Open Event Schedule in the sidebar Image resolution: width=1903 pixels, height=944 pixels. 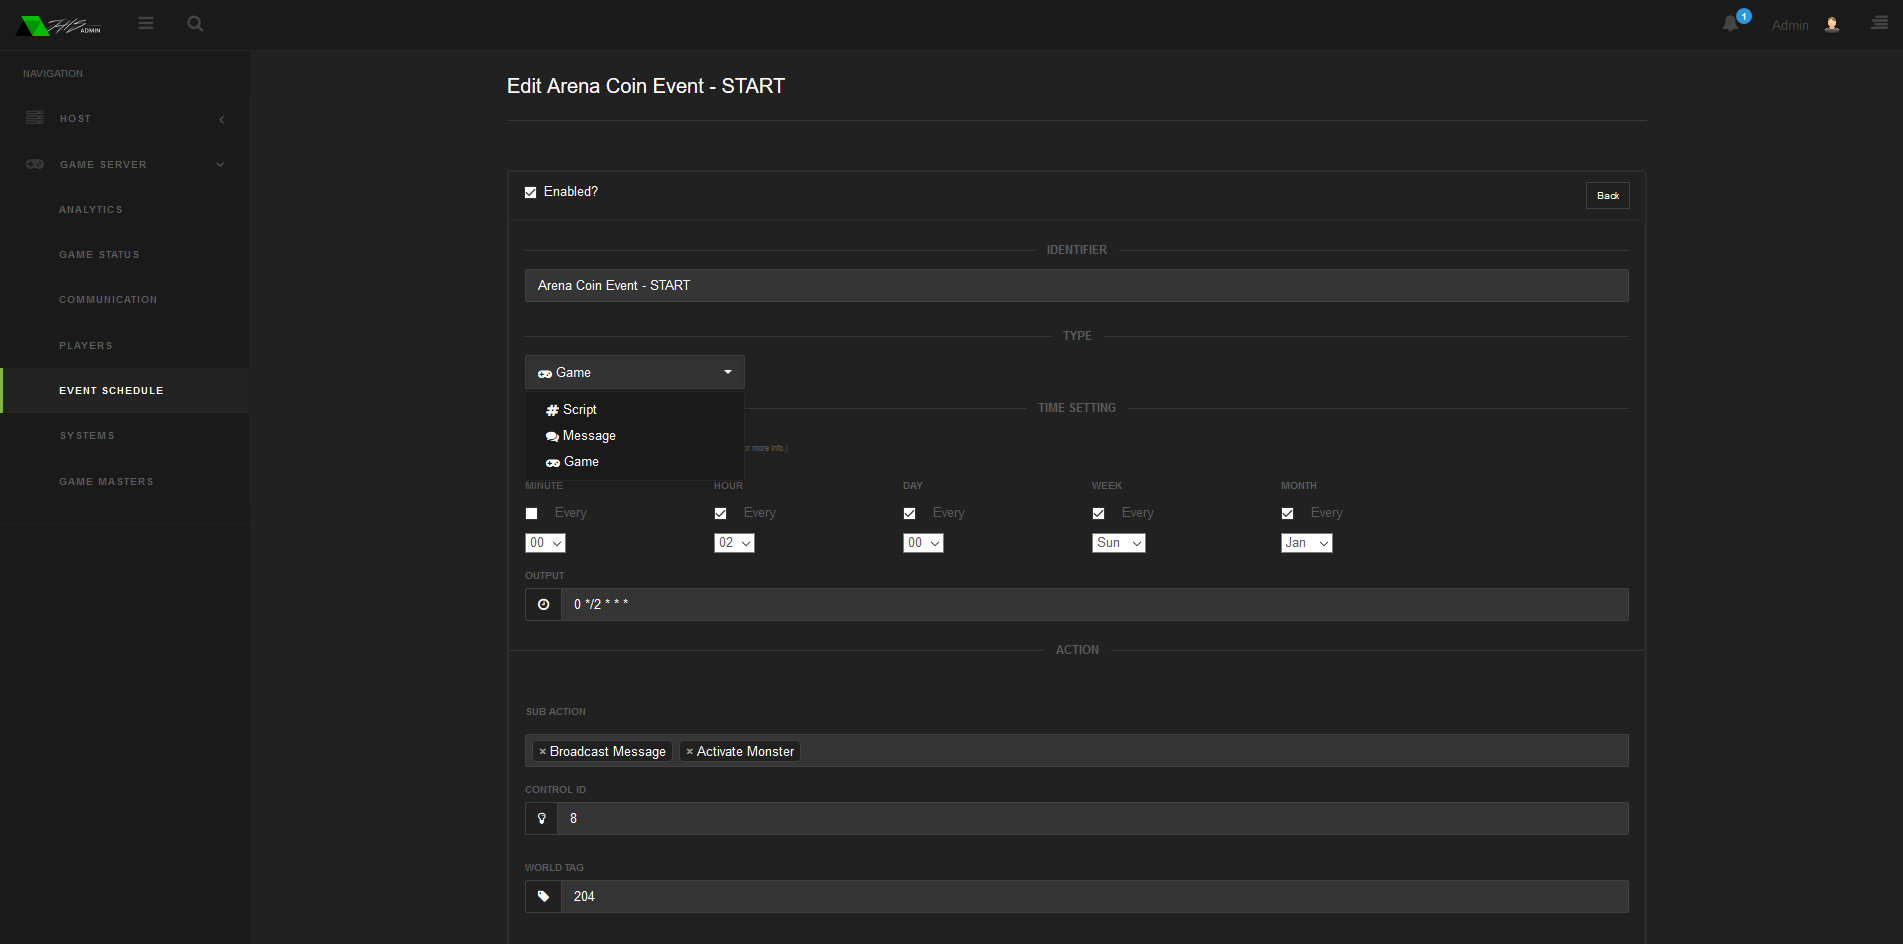[x=111, y=391]
